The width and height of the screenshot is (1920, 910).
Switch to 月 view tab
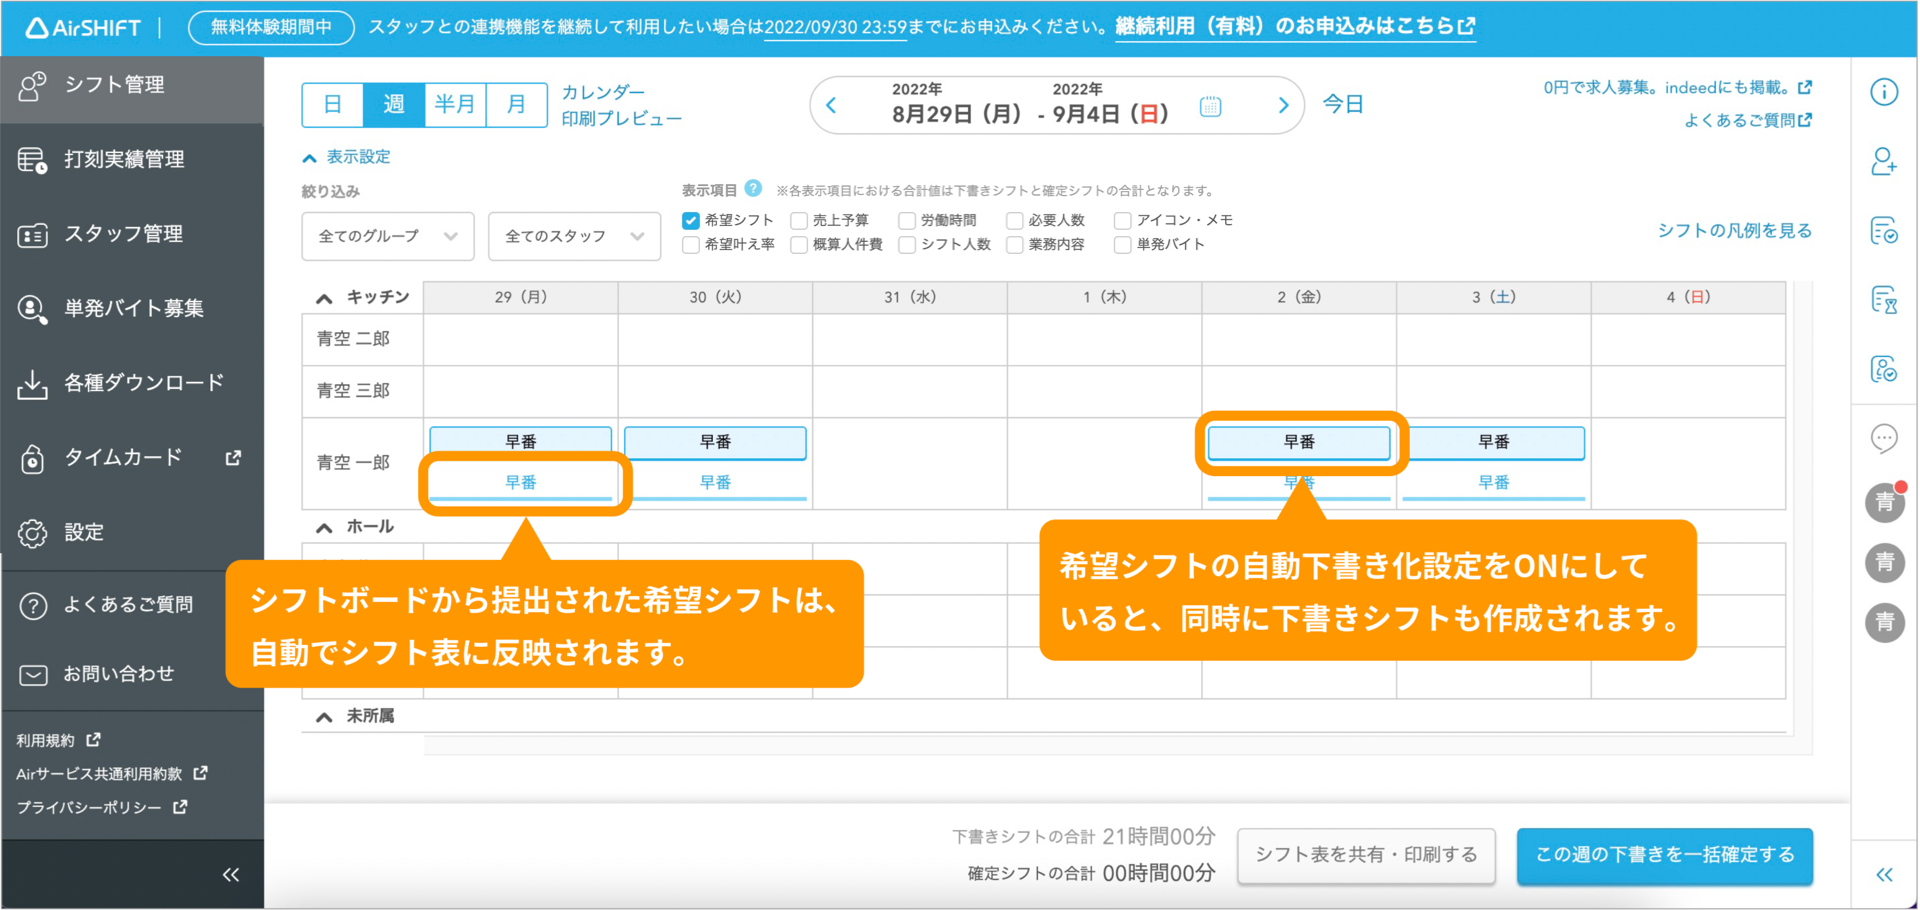click(516, 105)
